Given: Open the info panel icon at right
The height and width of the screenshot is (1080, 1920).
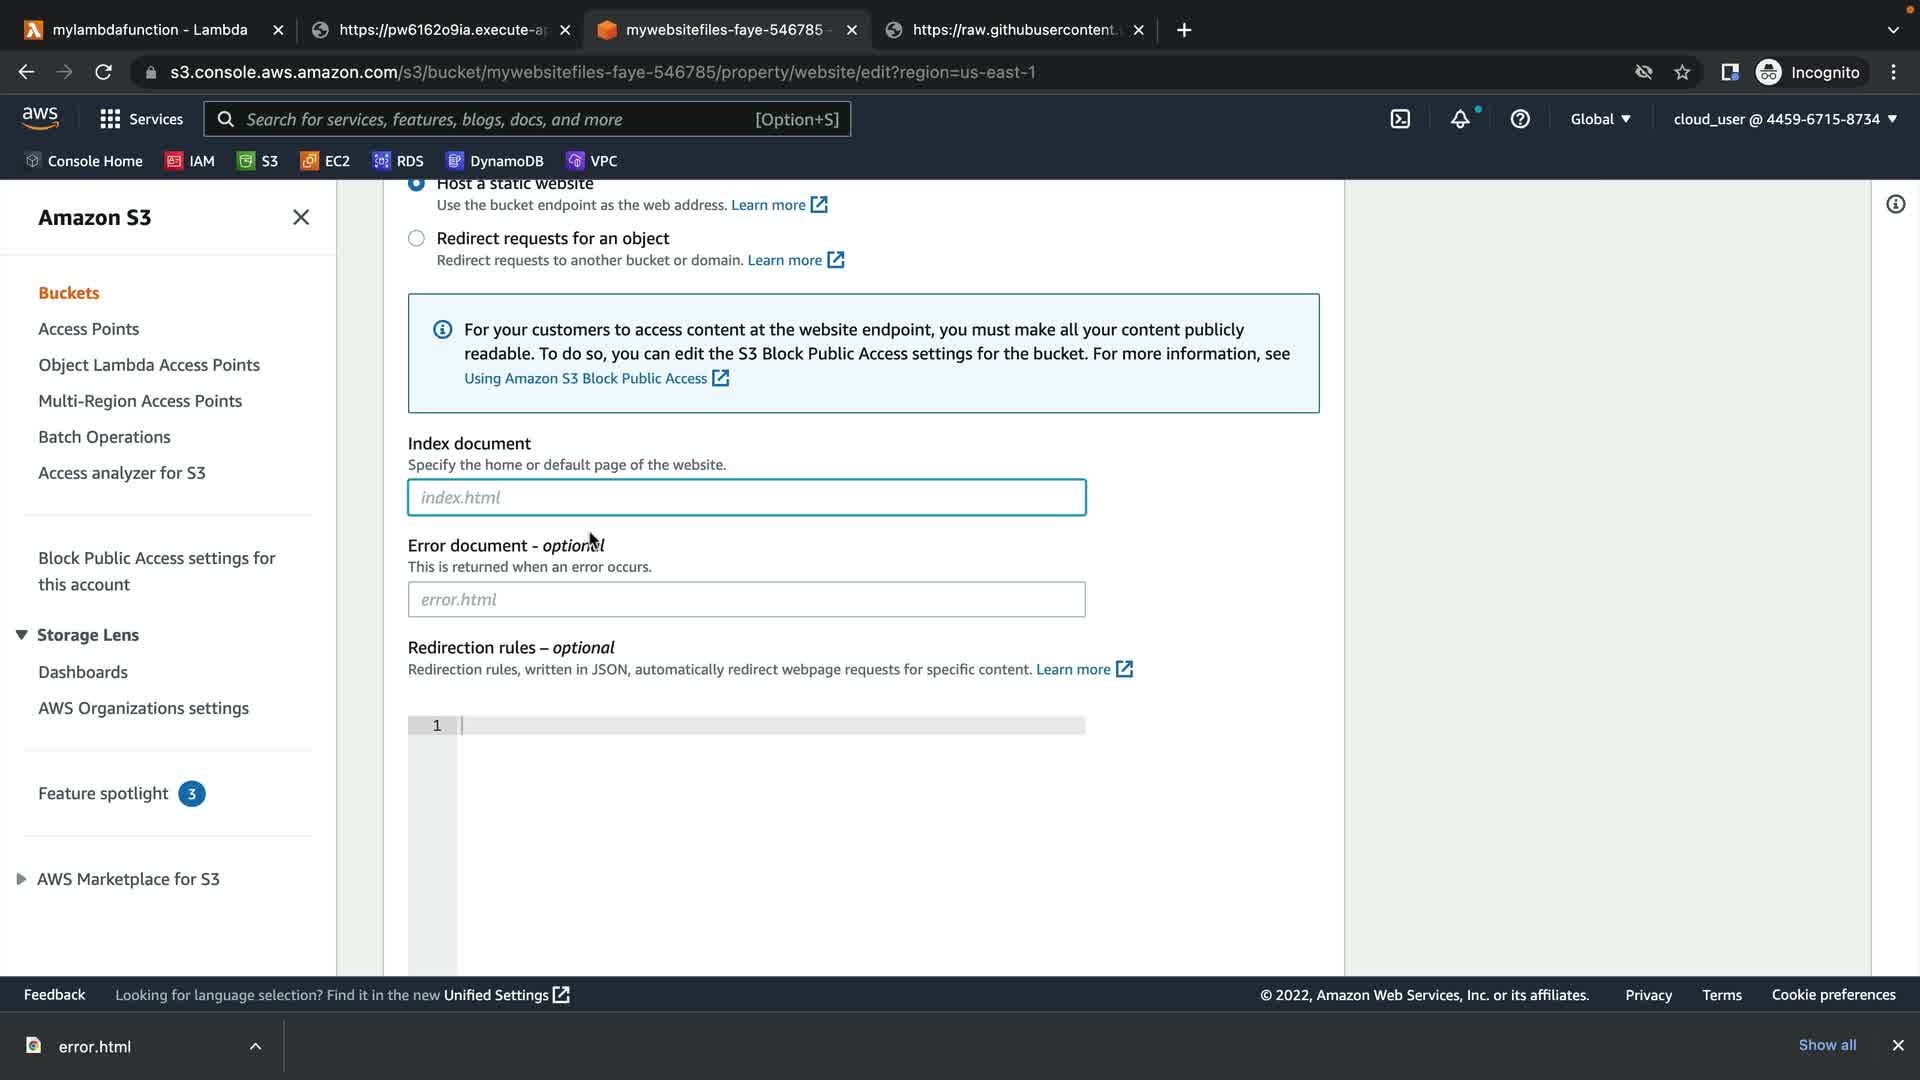Looking at the screenshot, I should 1895,204.
